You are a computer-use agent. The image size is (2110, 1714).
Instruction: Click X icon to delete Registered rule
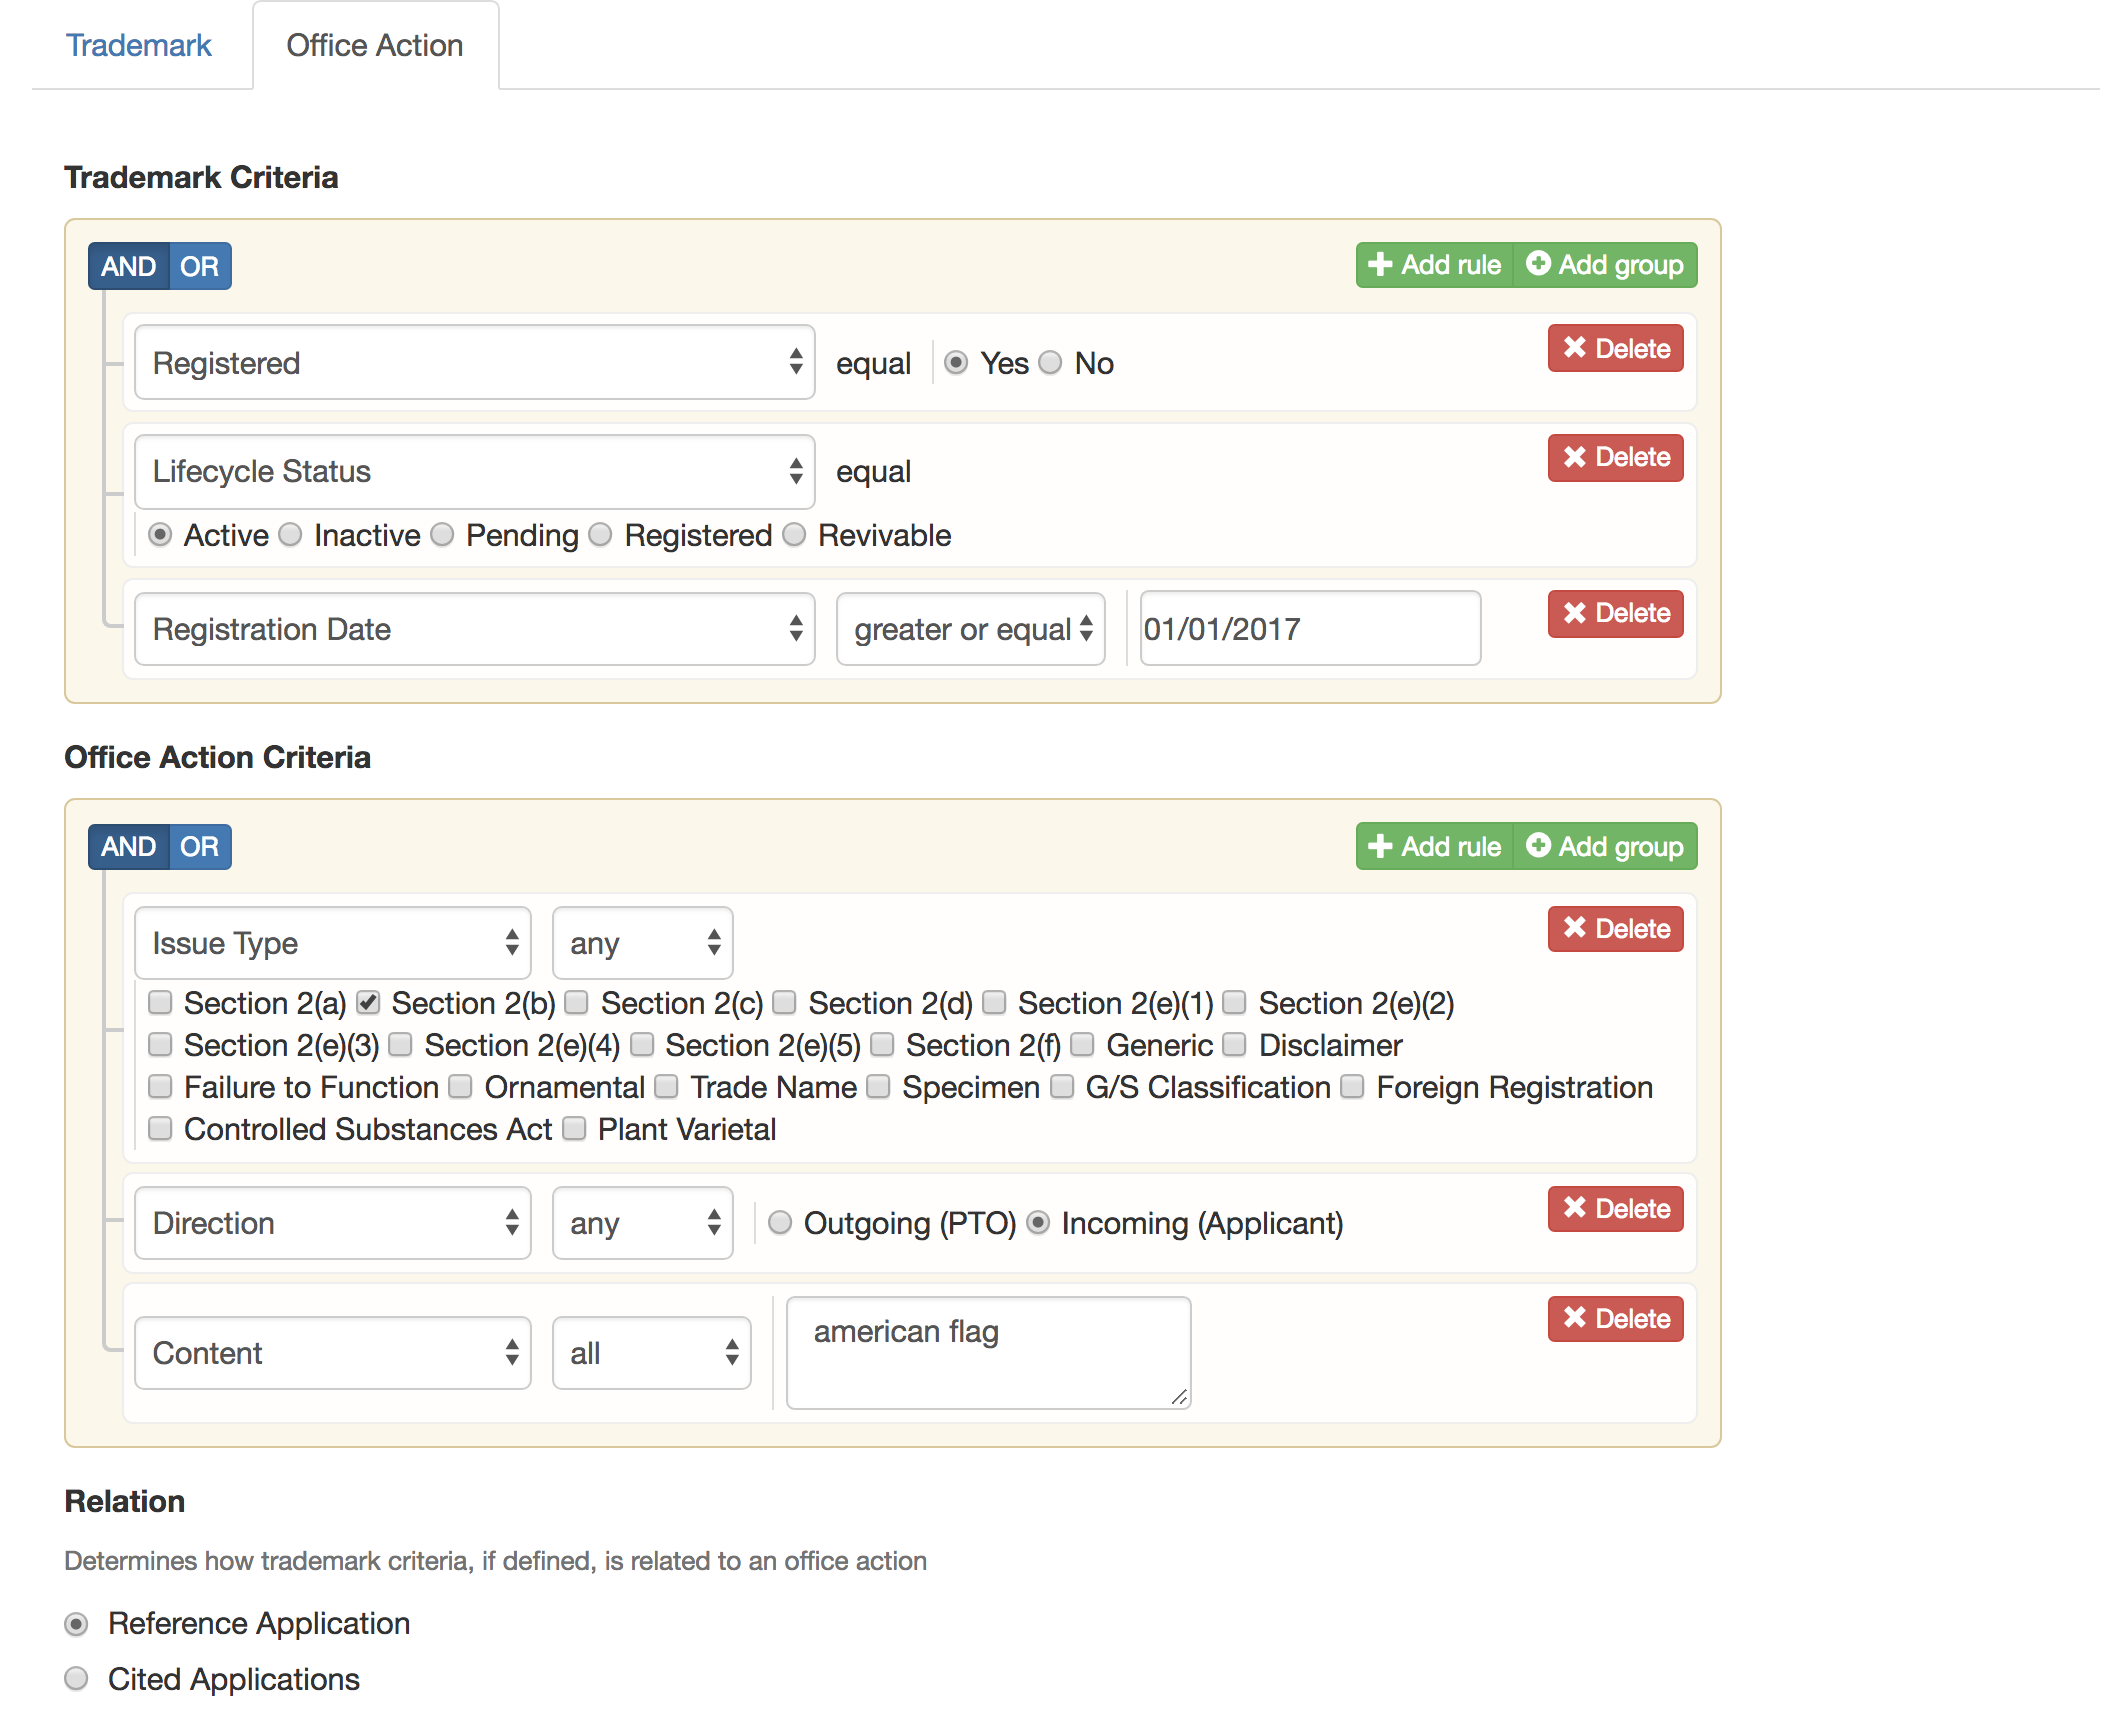pos(1575,348)
